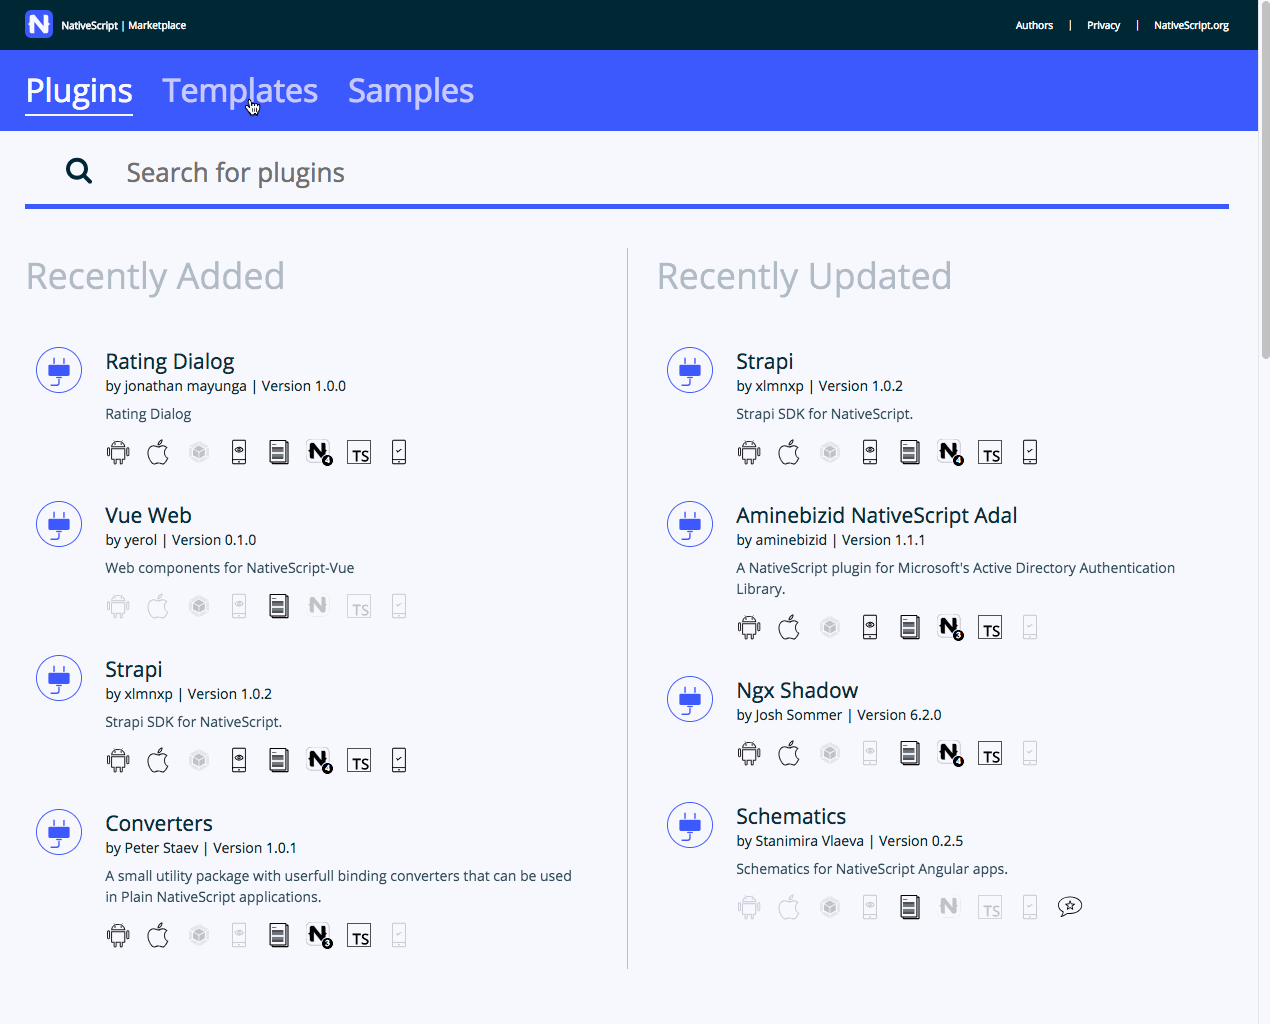Click plug avatar icon beside Vue Web
Viewport: 1270px width, 1024px height.
pos(59,524)
